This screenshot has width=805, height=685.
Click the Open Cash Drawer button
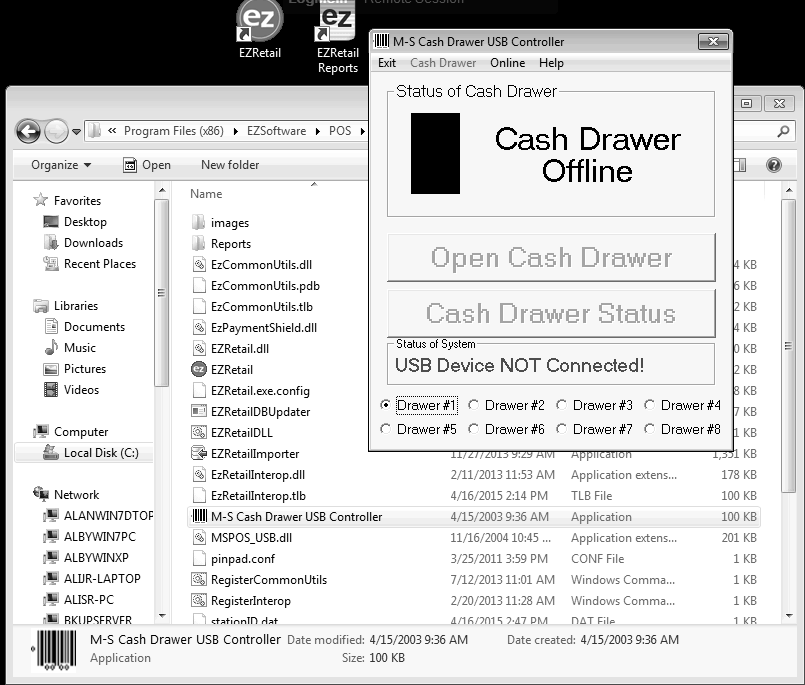click(x=551, y=257)
